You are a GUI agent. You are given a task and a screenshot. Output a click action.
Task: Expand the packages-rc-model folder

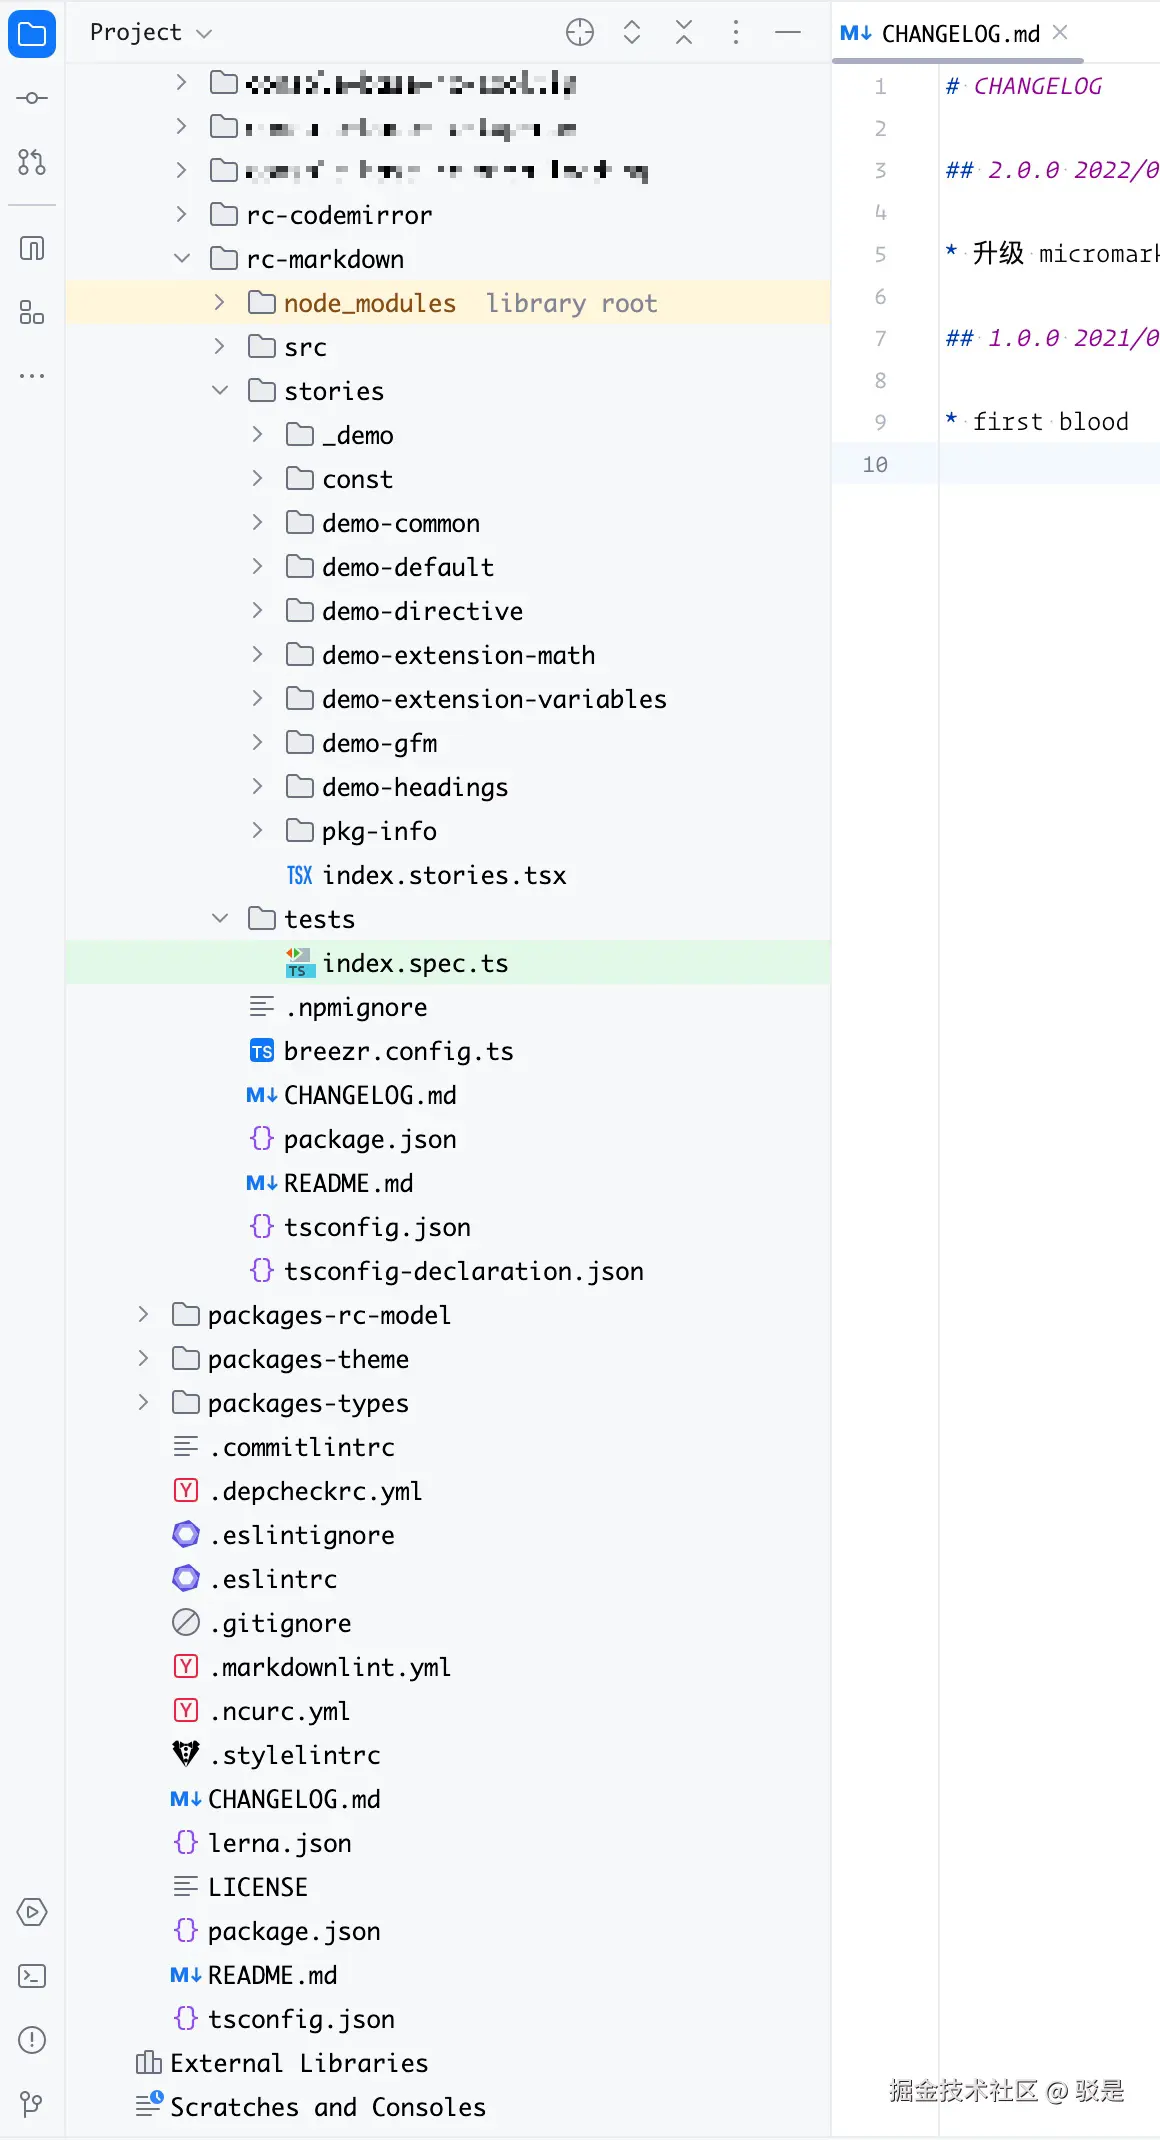coord(144,1315)
